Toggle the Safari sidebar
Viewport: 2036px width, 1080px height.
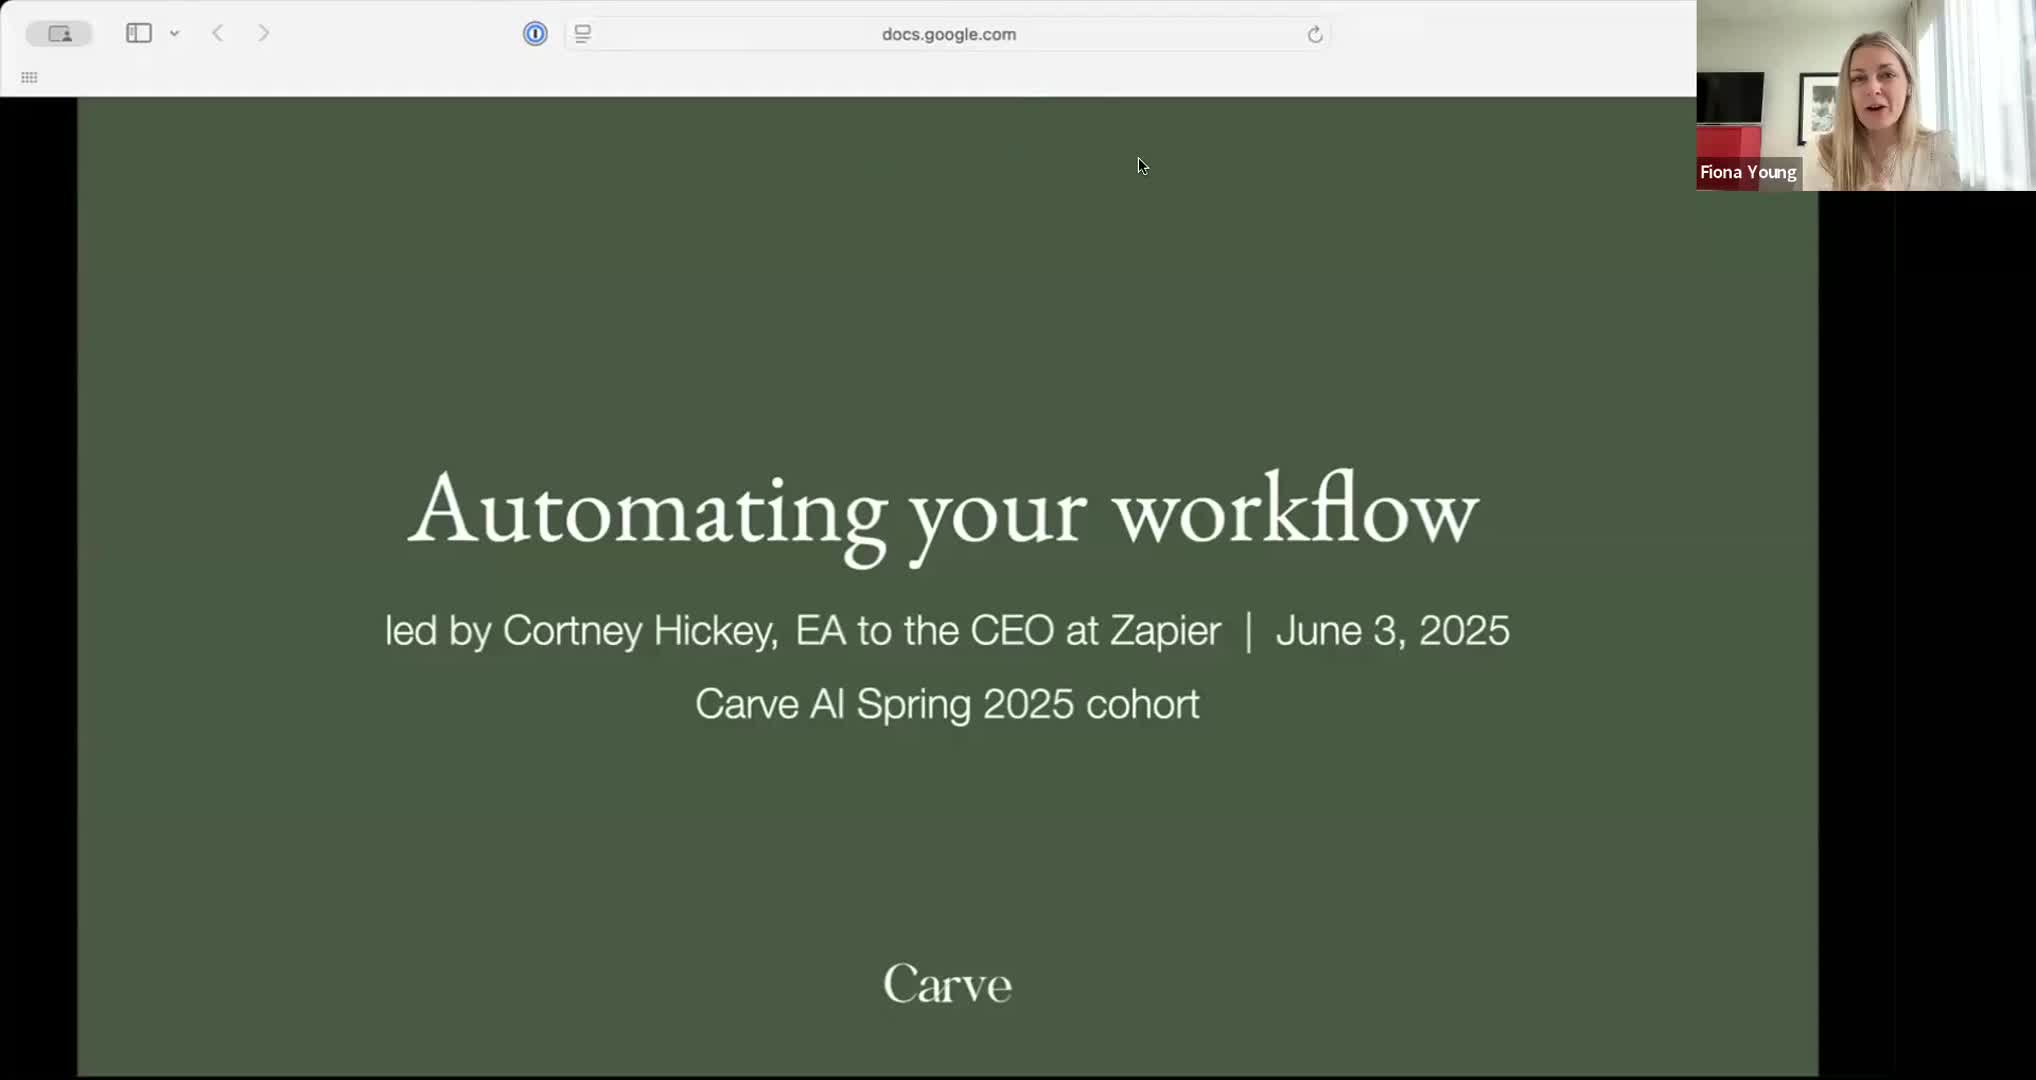tap(139, 34)
